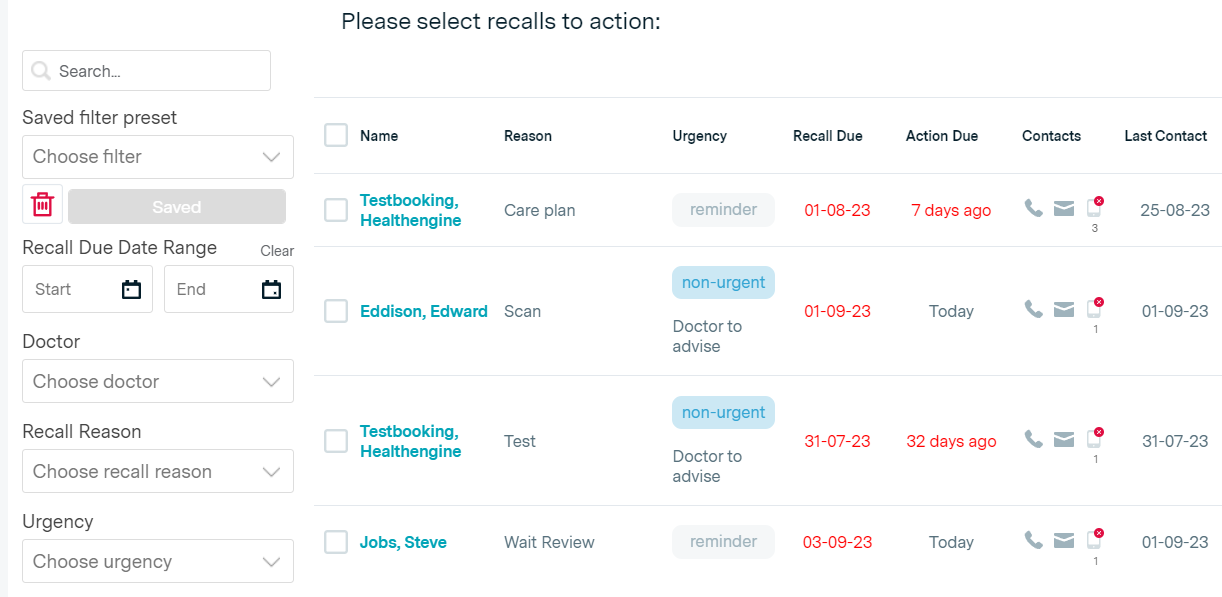Open the Eddison, Edward patient link

point(424,312)
